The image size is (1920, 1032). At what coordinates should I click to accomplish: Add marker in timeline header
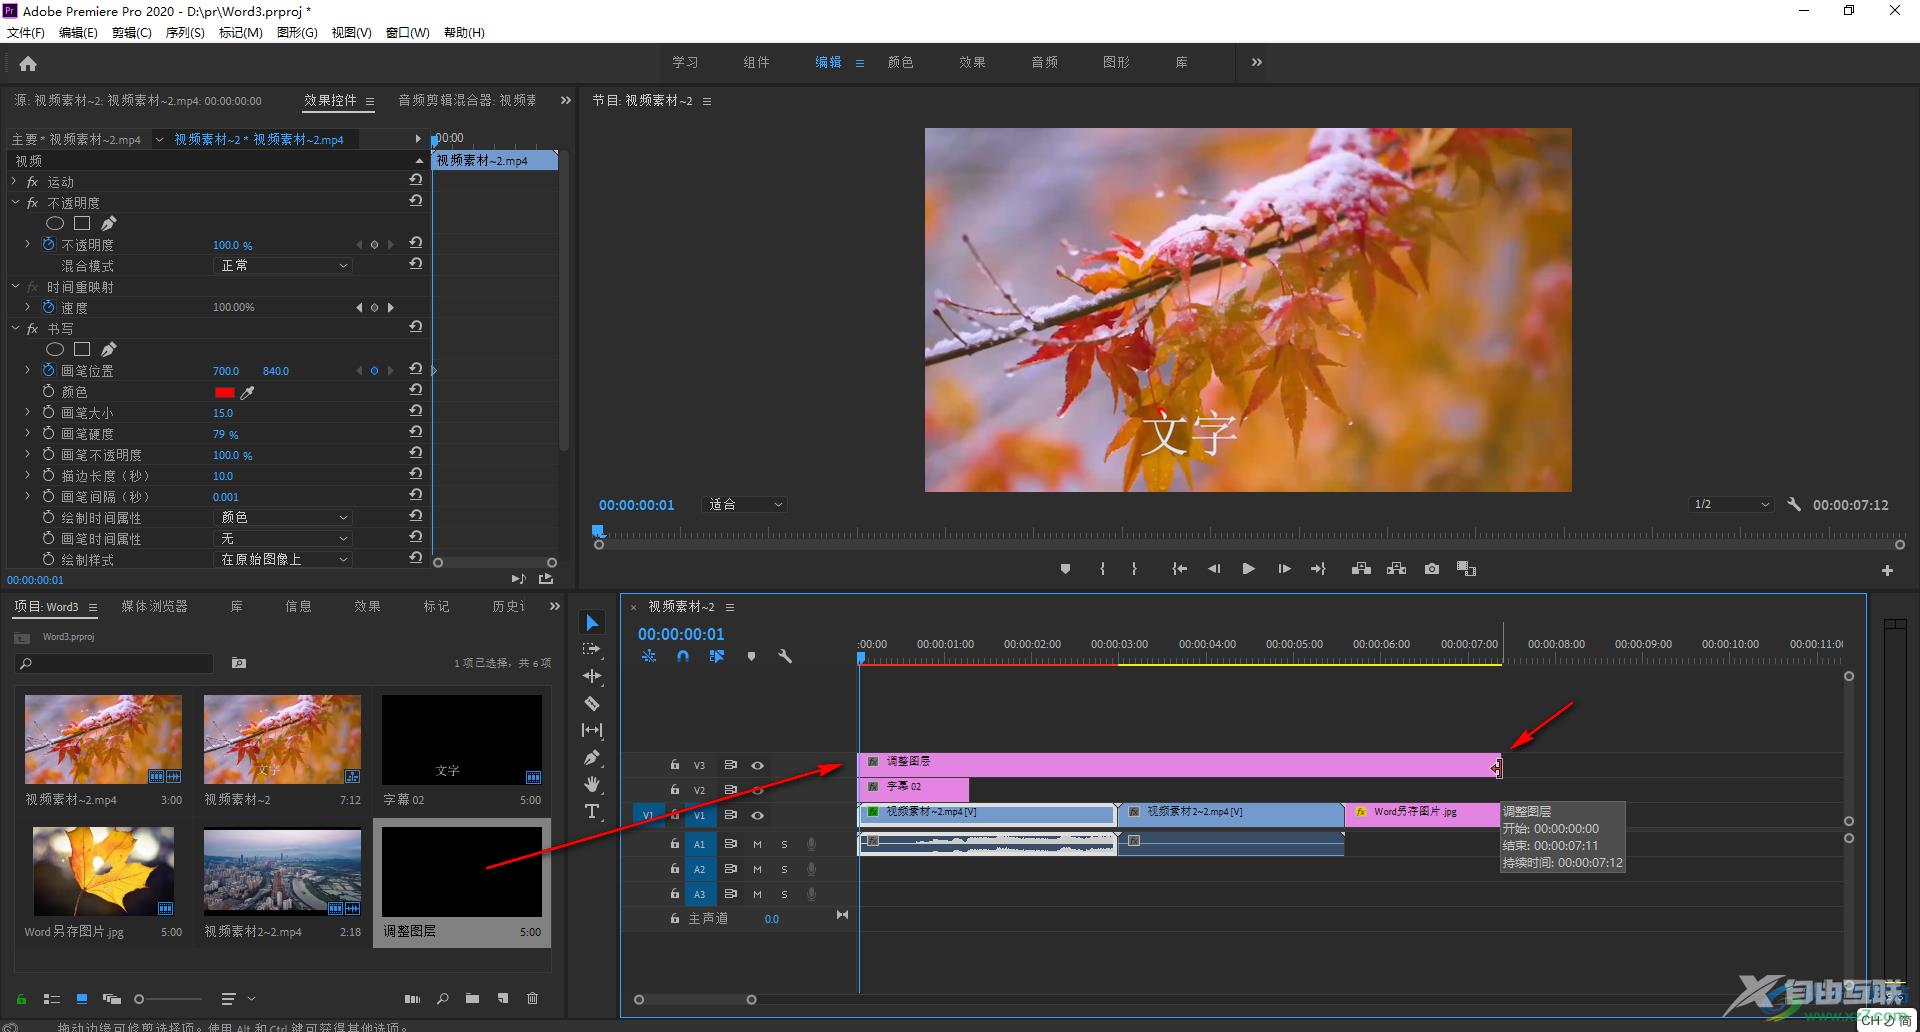tap(751, 657)
